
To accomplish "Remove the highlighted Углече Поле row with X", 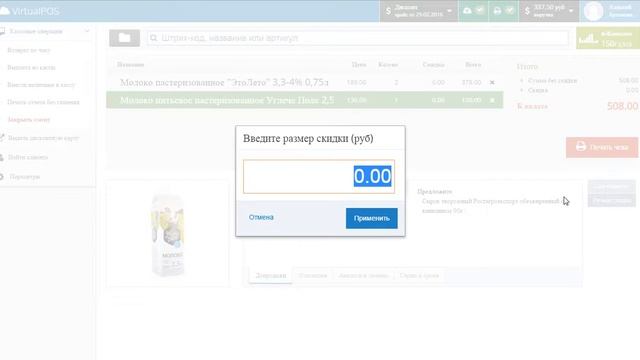I will point(492,100).
